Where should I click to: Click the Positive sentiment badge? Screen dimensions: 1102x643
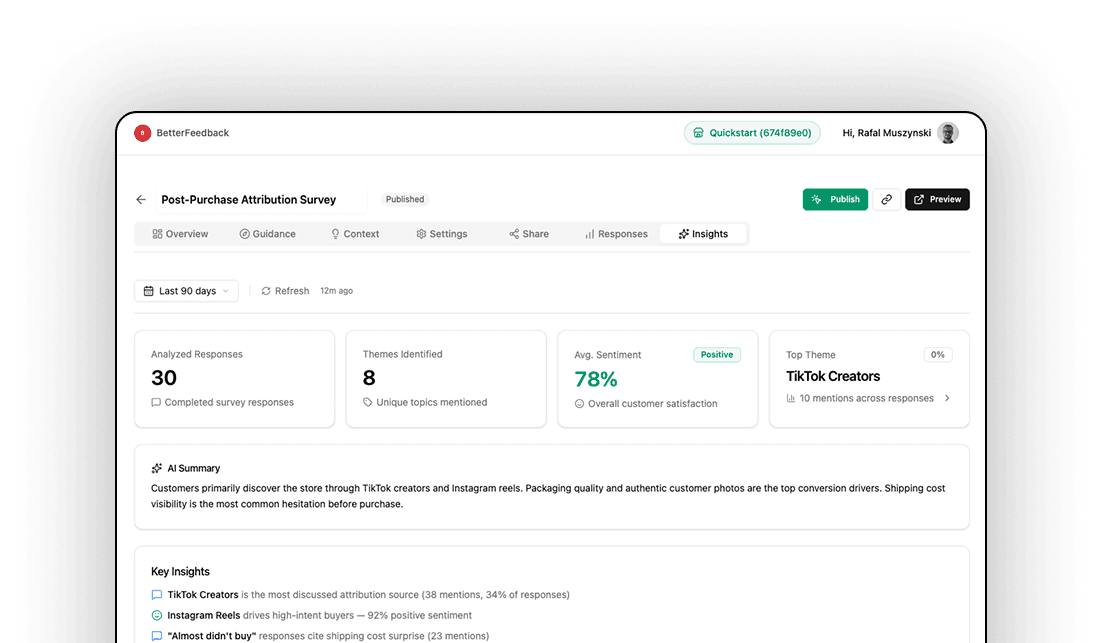[717, 355]
